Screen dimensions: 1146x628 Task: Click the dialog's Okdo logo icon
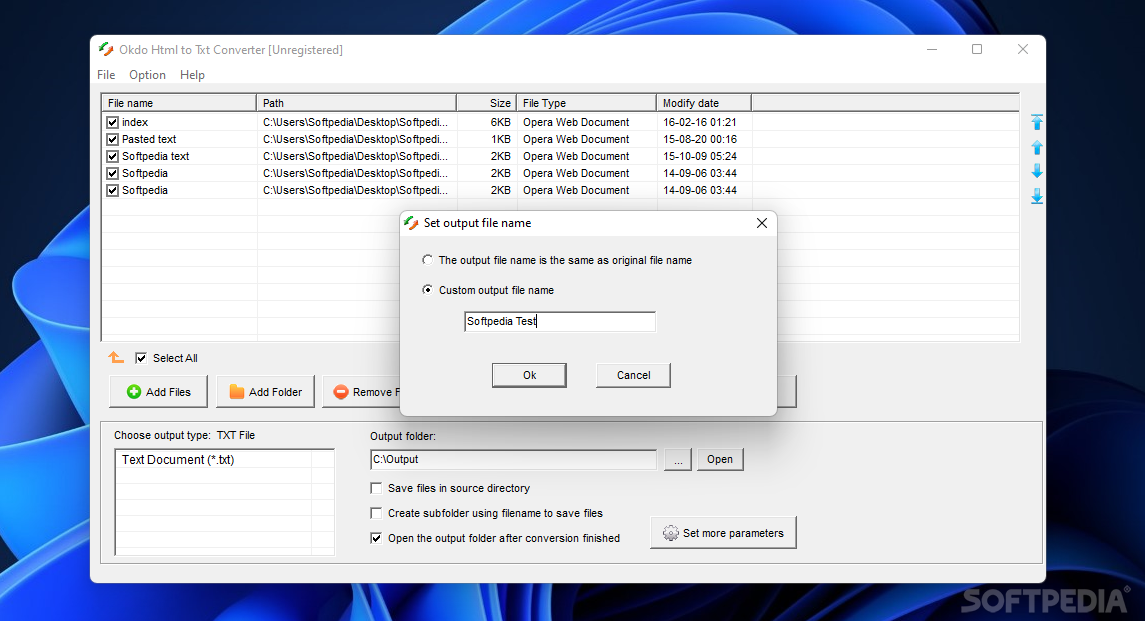tap(411, 223)
